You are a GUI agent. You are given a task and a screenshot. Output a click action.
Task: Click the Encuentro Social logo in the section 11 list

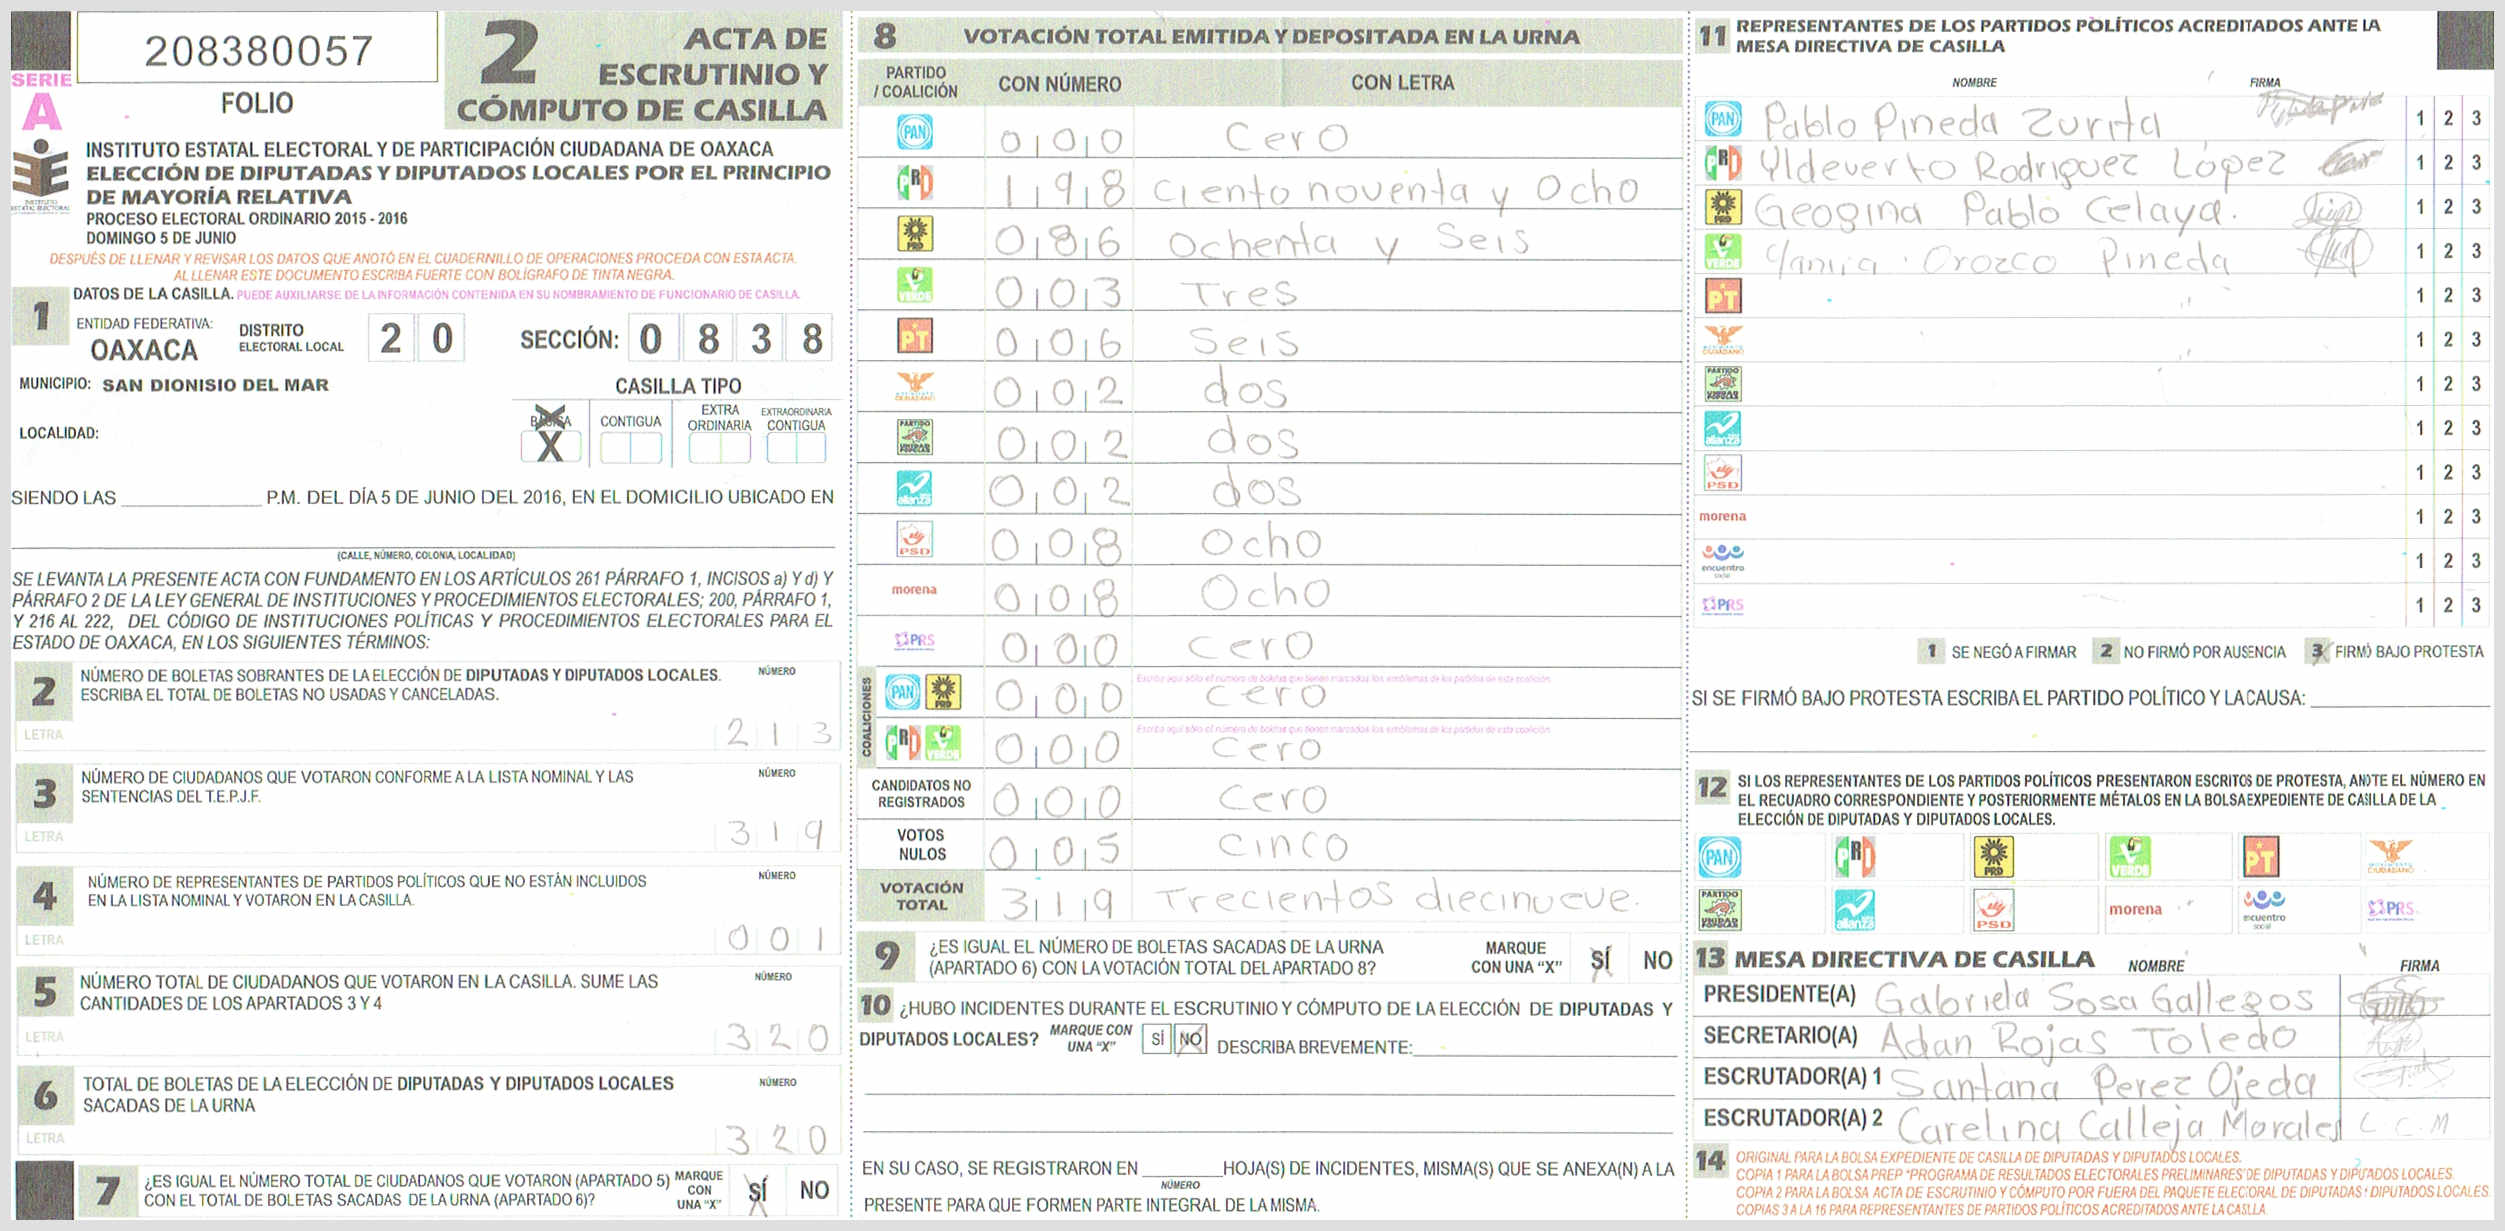pos(1723,561)
